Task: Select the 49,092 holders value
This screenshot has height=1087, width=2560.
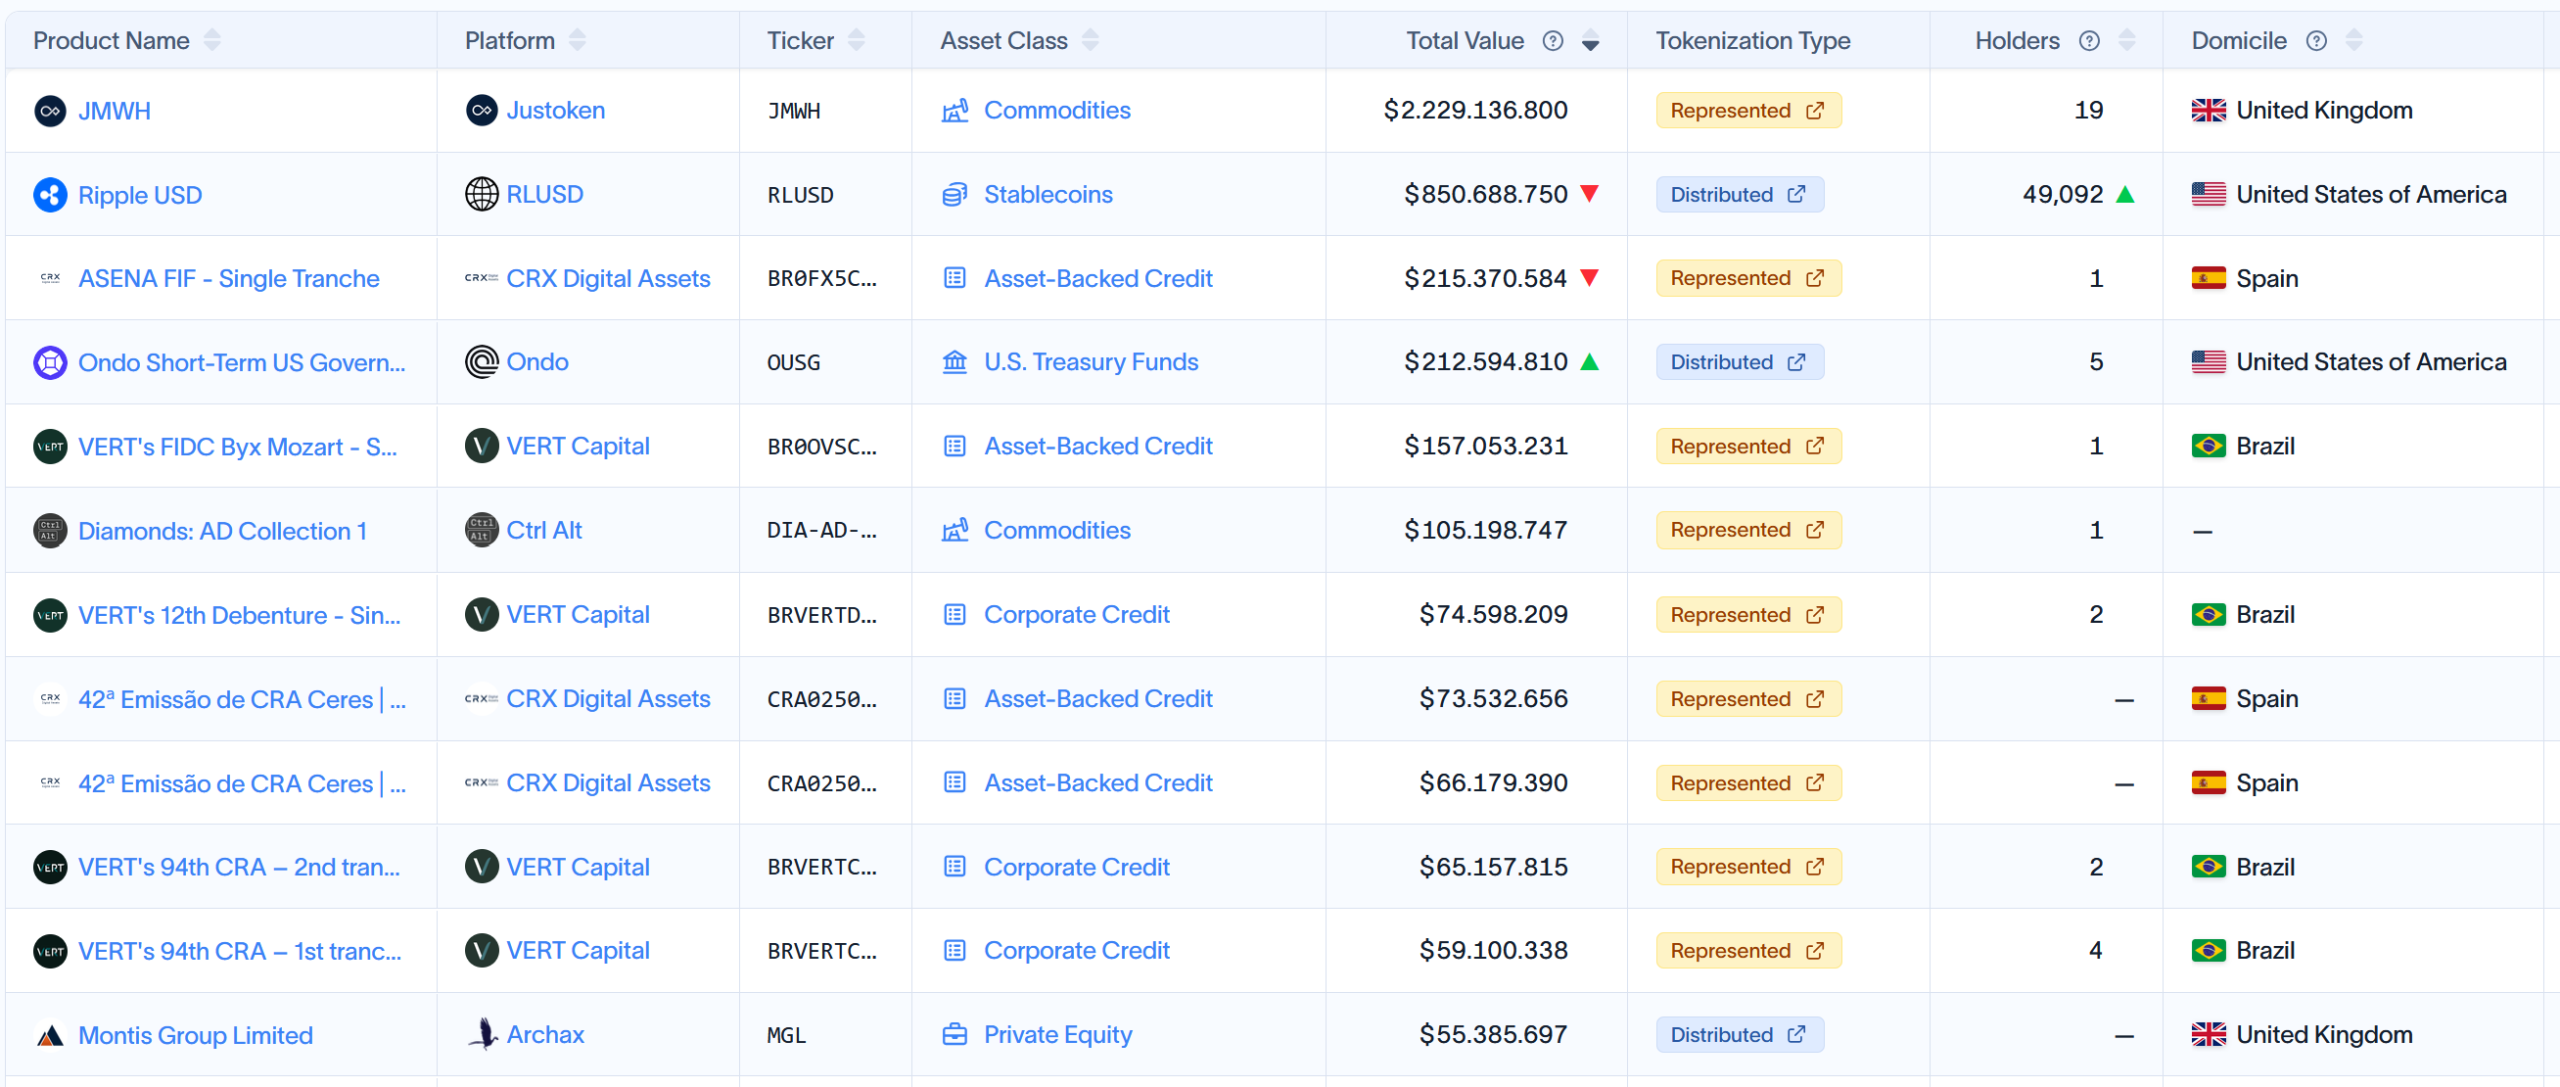Action: click(2063, 194)
